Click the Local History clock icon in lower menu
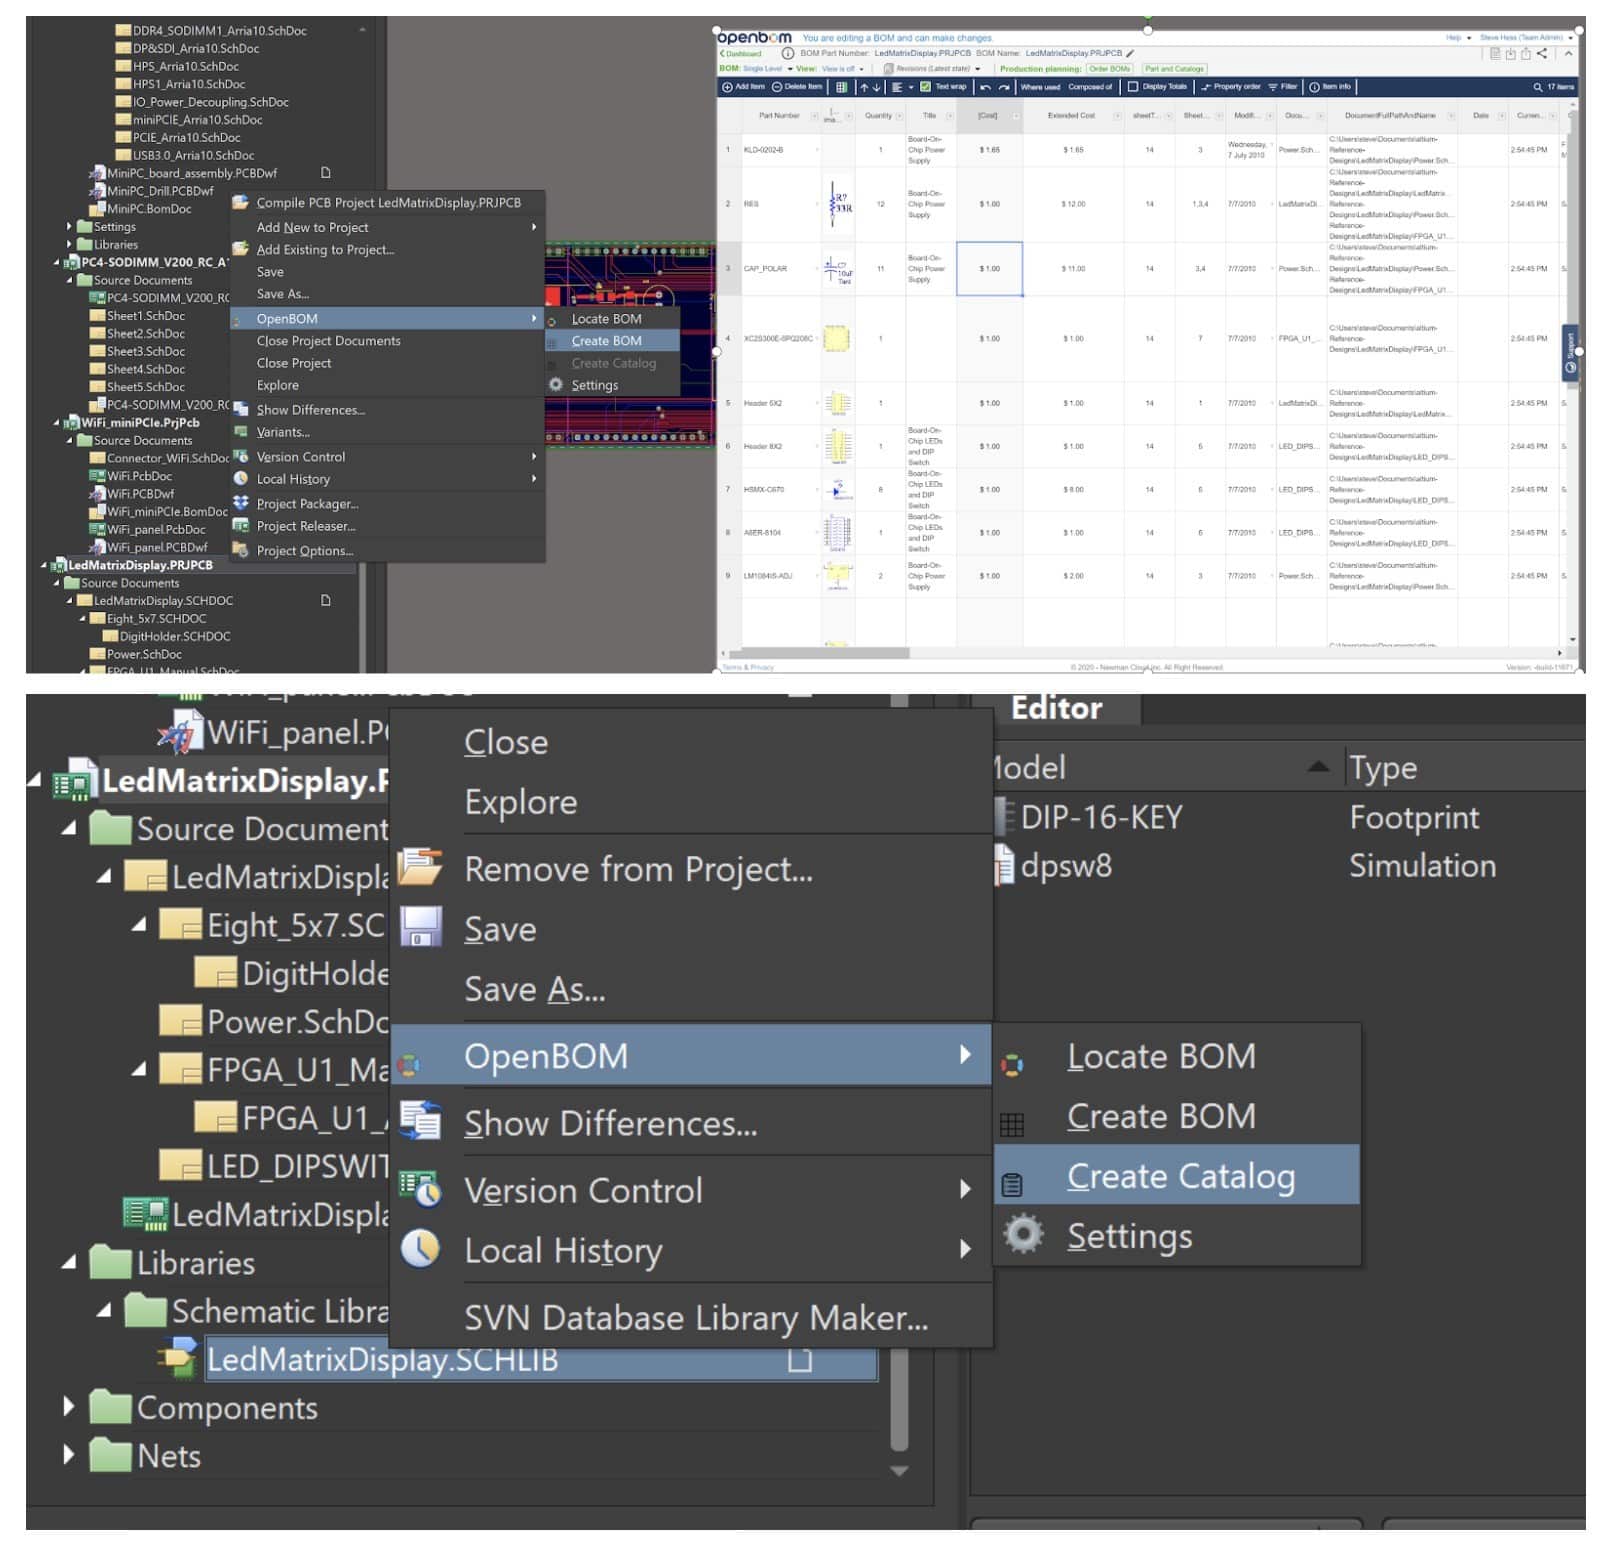 [x=421, y=1249]
